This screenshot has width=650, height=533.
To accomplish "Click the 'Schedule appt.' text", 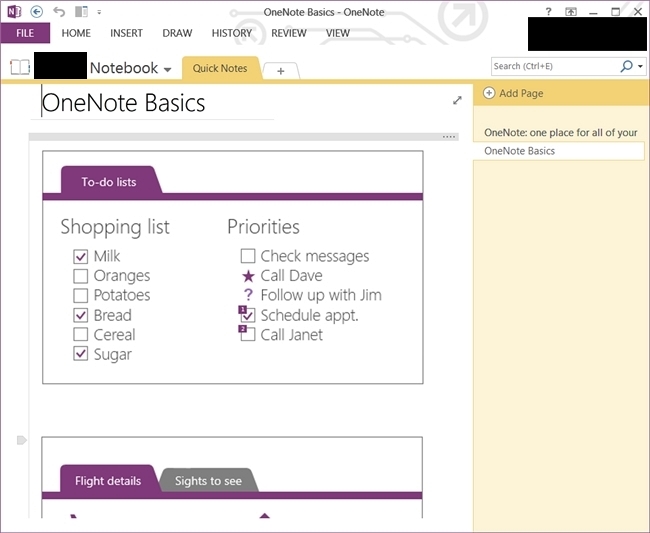I will point(310,315).
